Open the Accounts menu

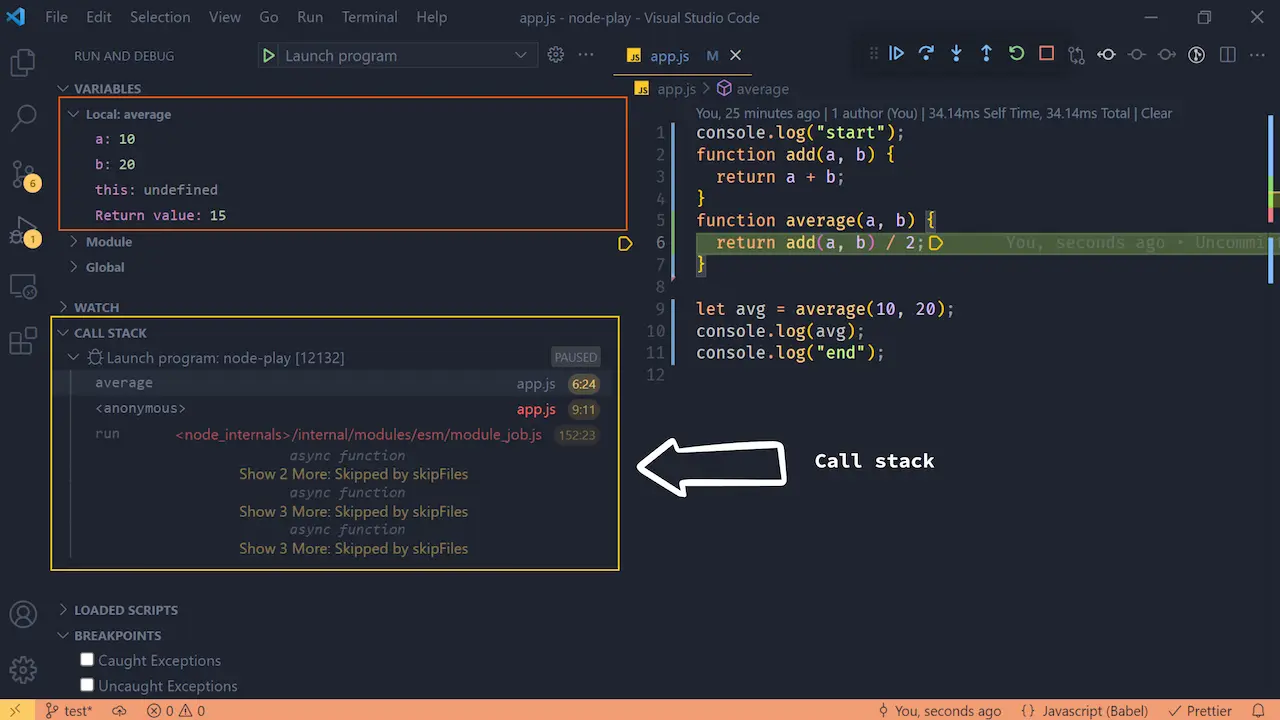(23, 615)
